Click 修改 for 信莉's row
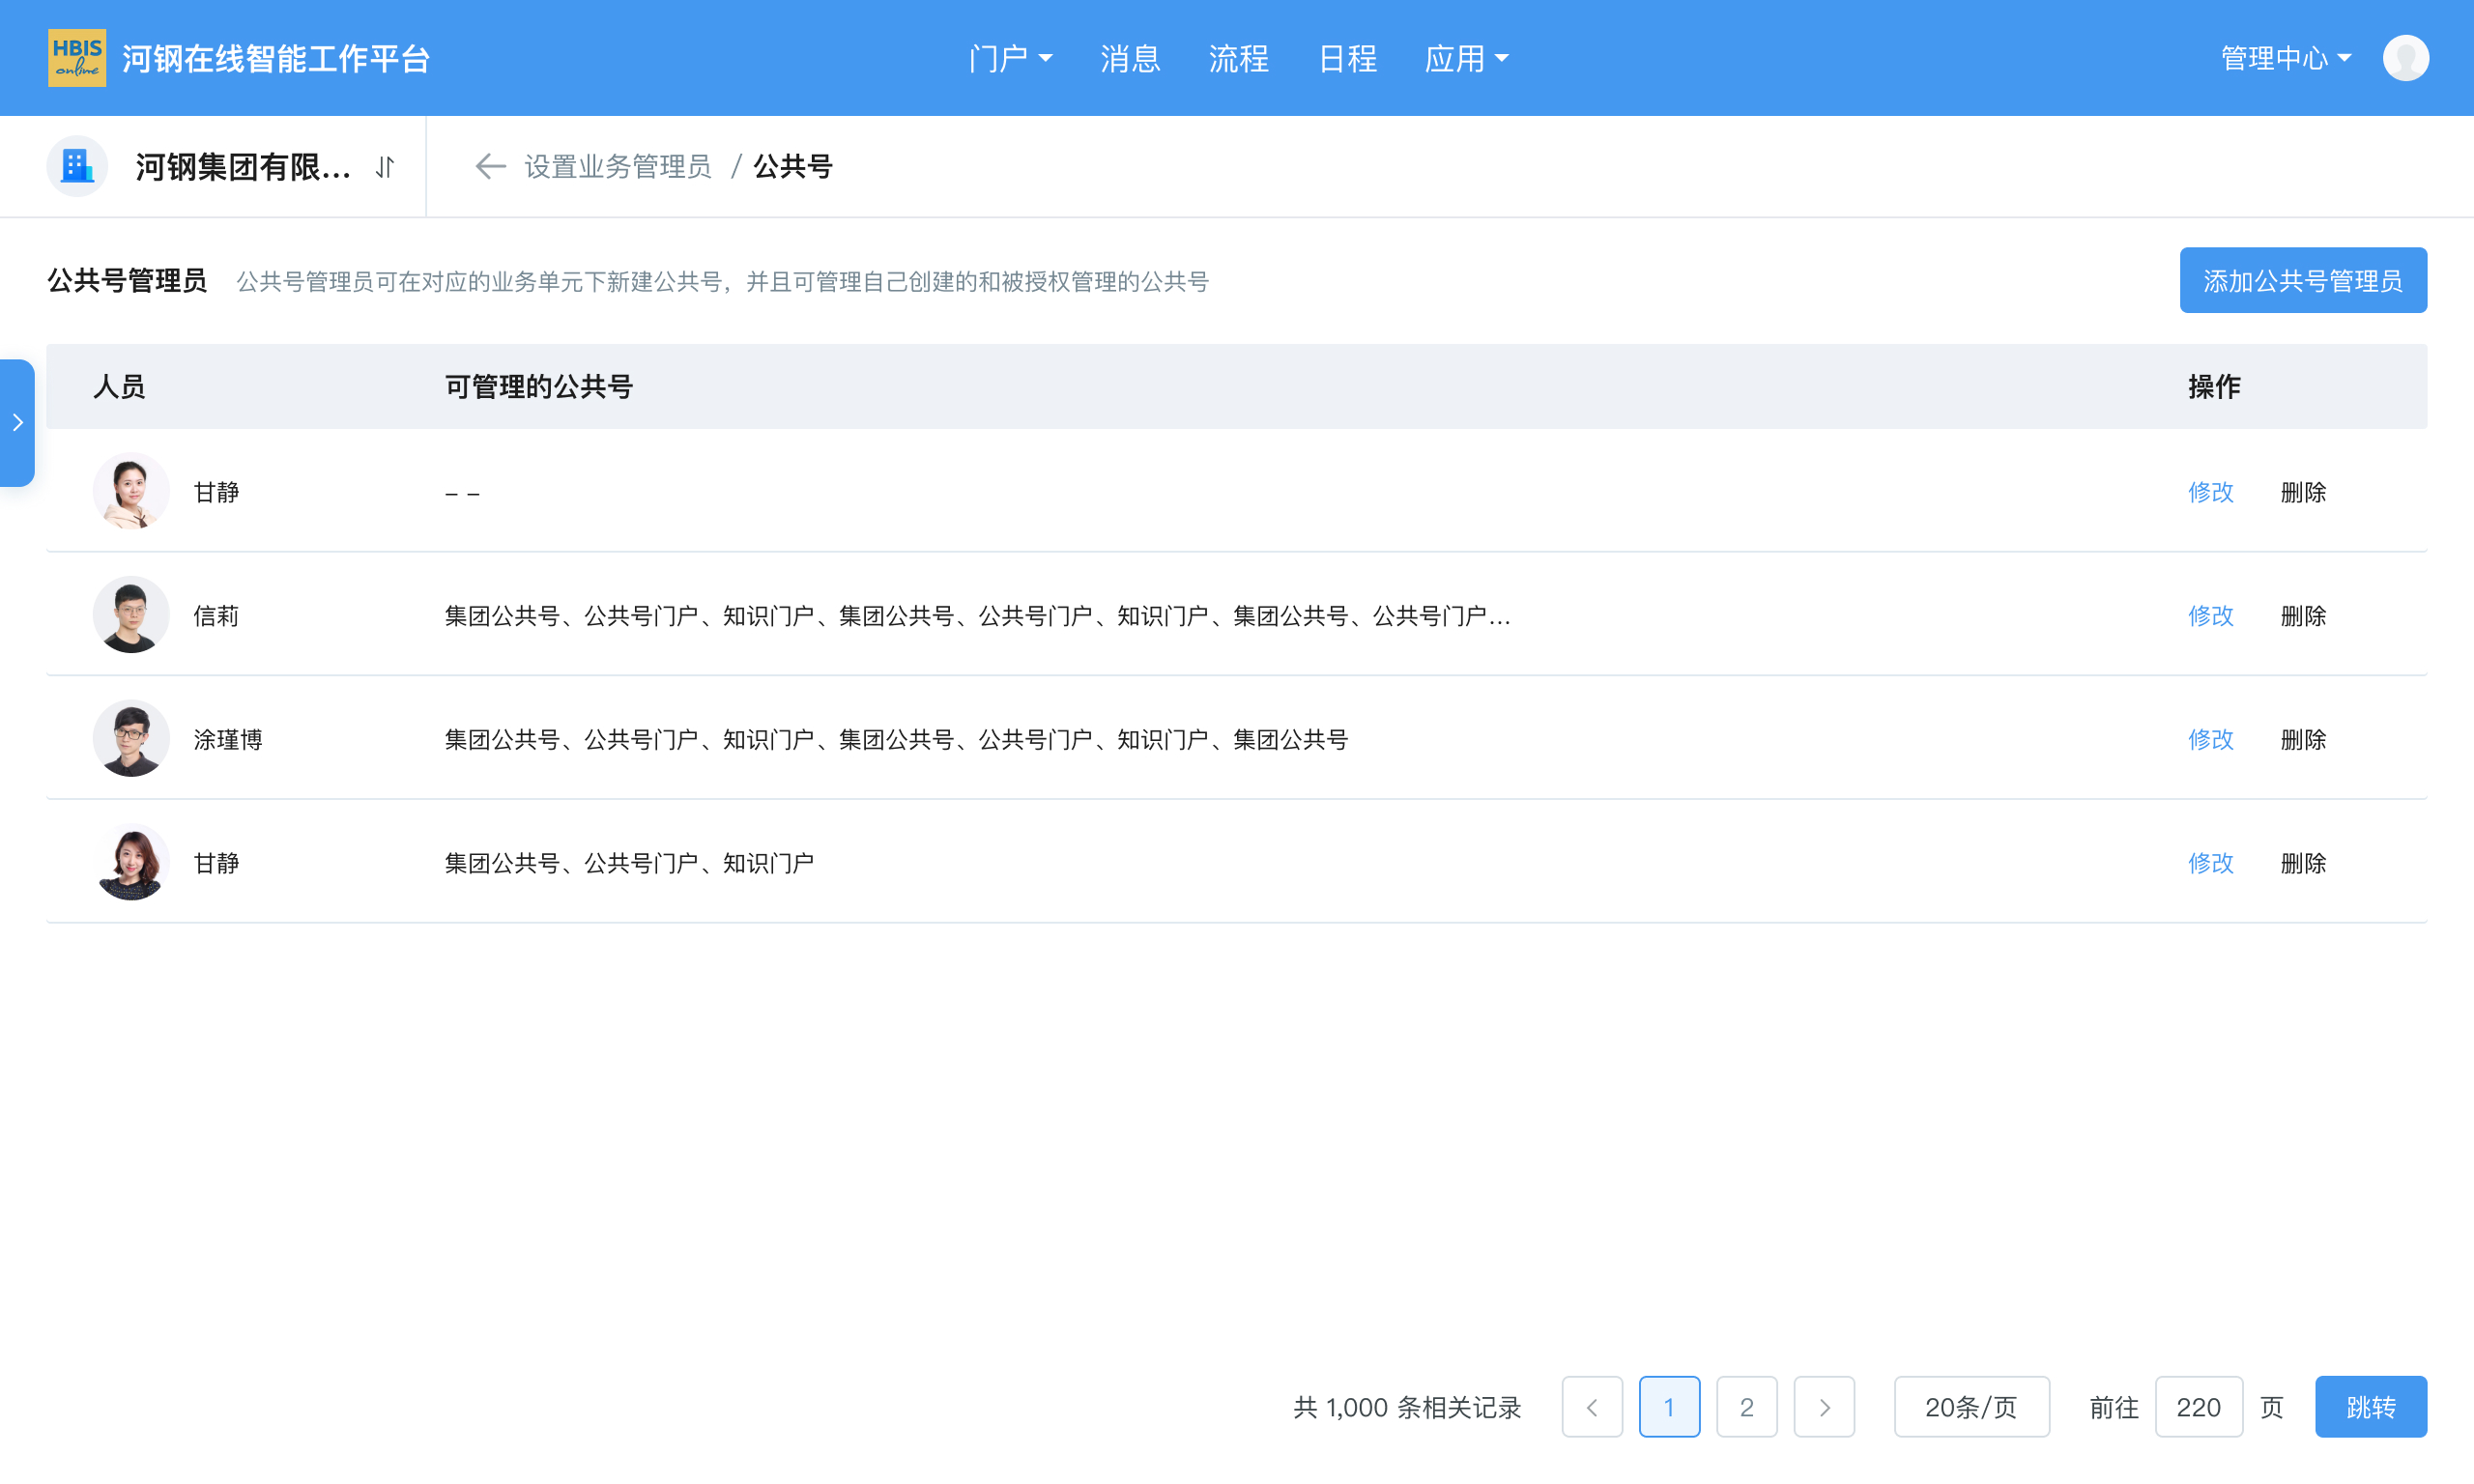 tap(2210, 615)
